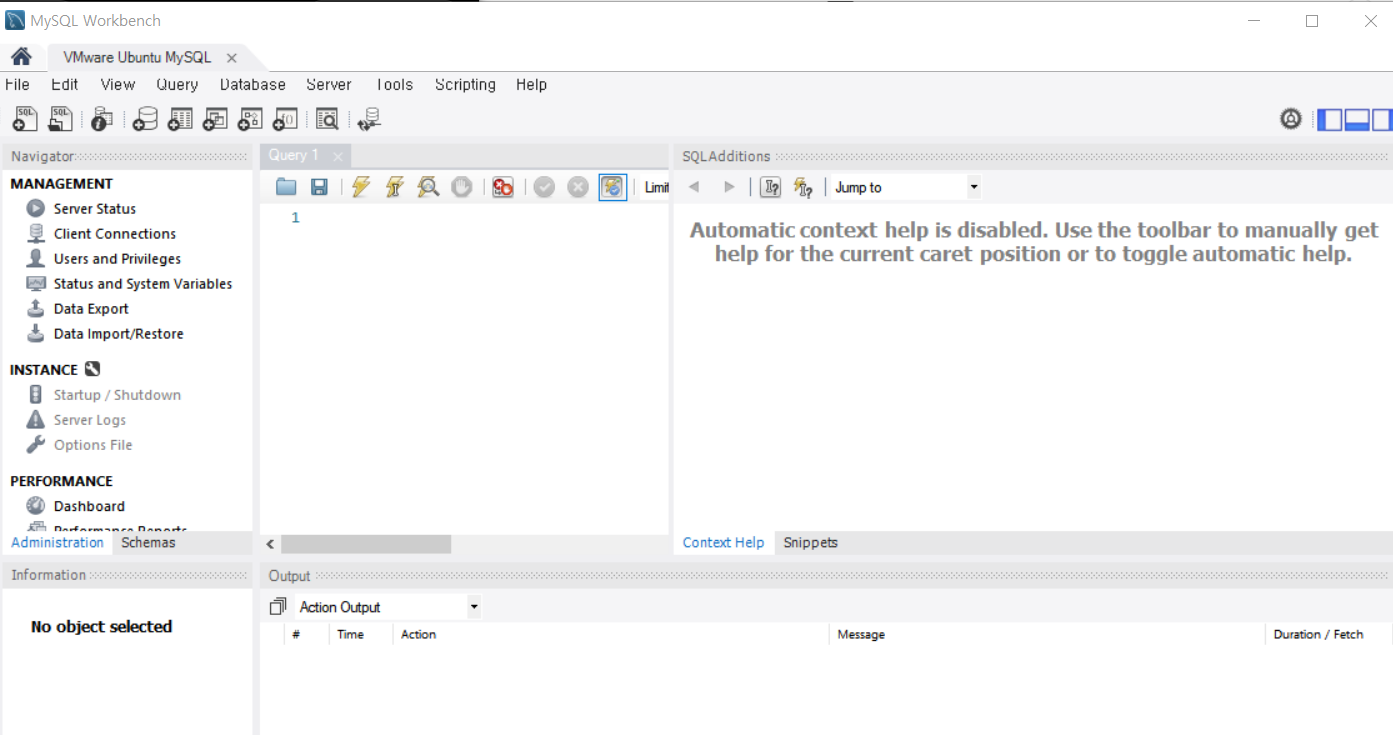Go forward in context help history
The image size is (1393, 735).
(729, 187)
